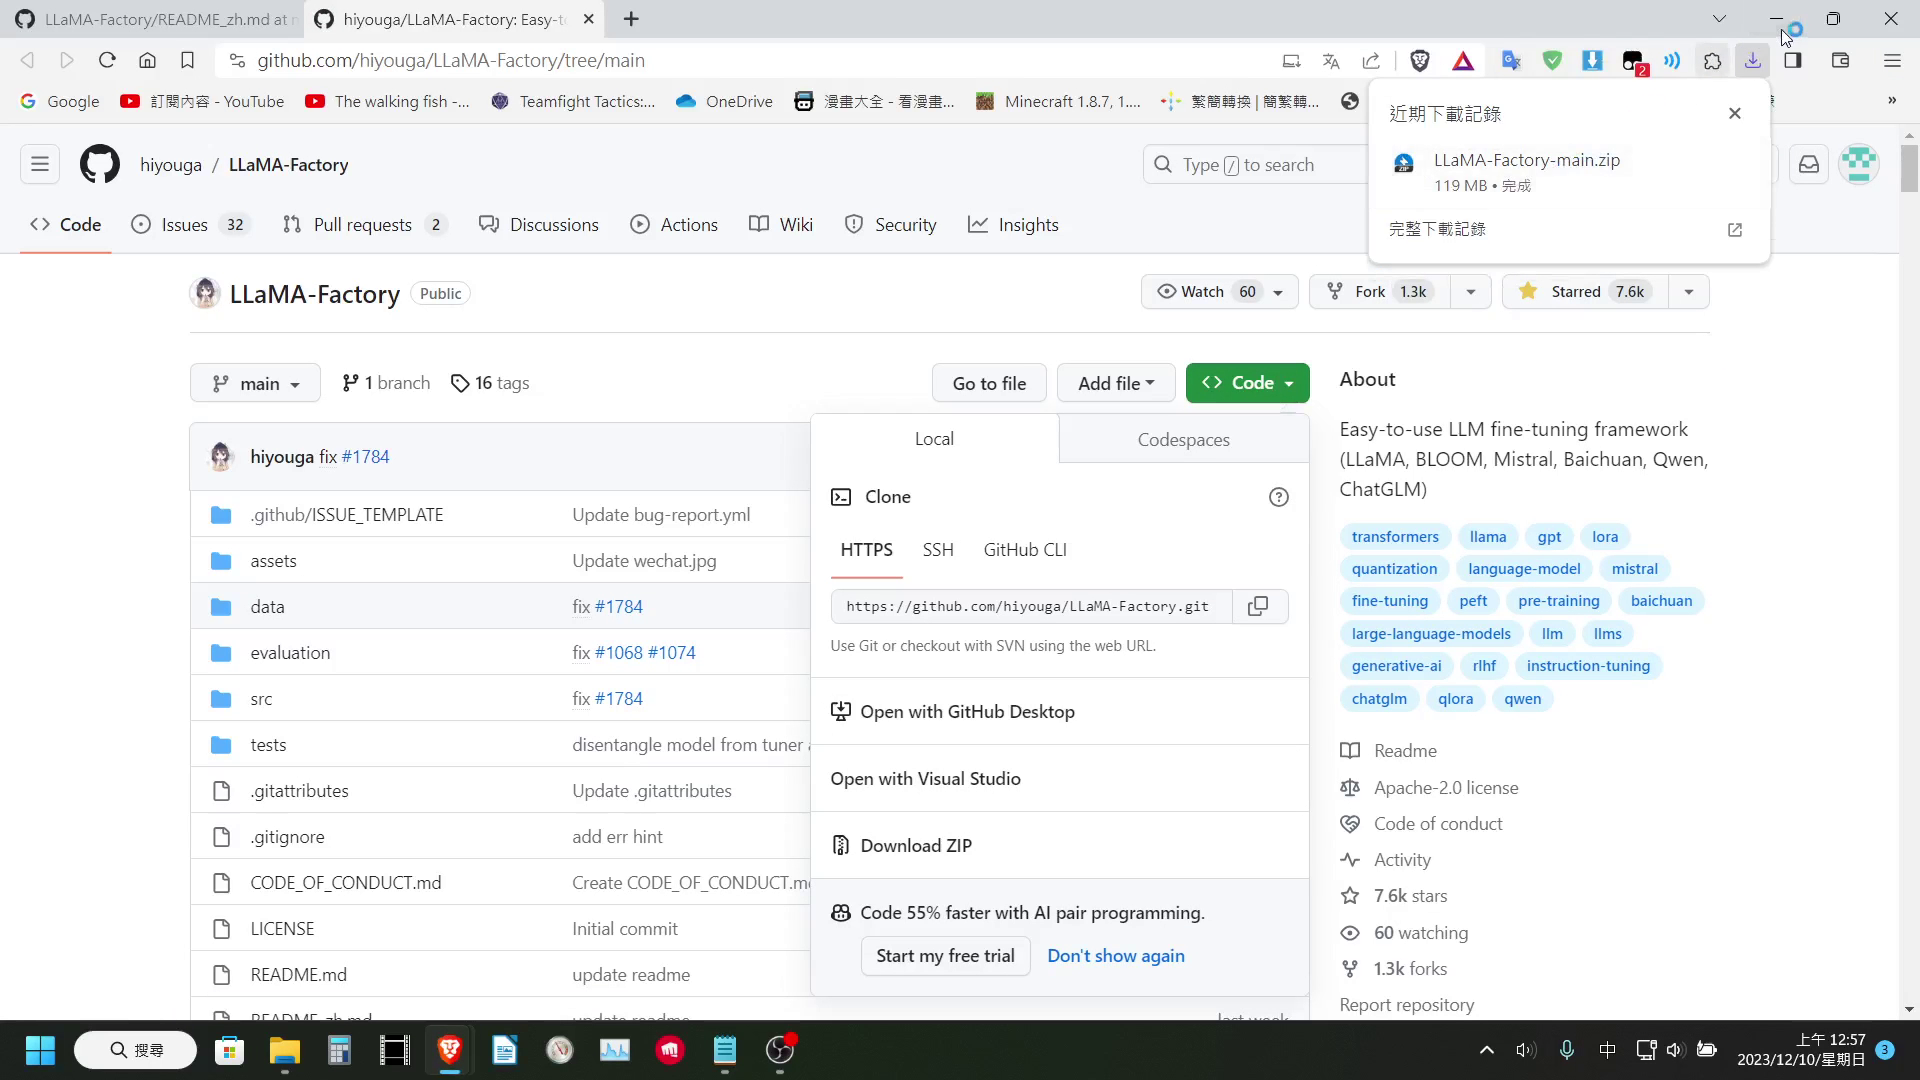Click the transformers topic tag
Screen dimensions: 1920x1080
[x=1395, y=537]
